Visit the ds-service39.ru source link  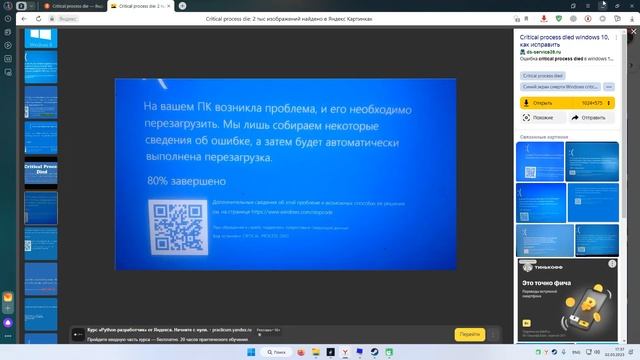543,52
